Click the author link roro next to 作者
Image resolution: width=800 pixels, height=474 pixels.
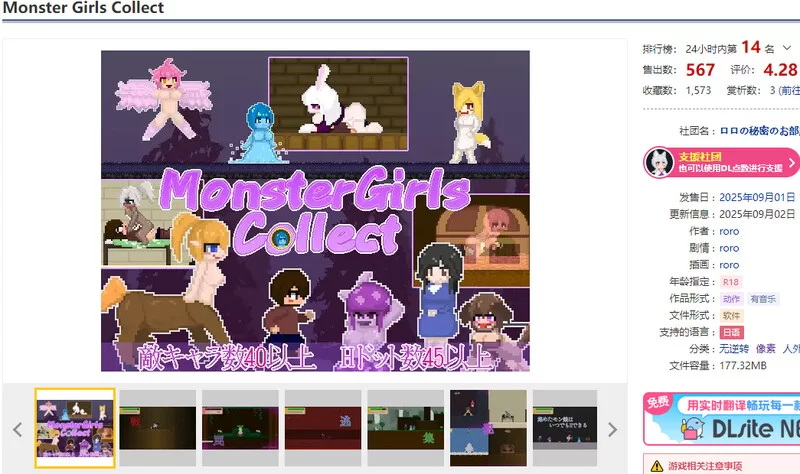[729, 231]
